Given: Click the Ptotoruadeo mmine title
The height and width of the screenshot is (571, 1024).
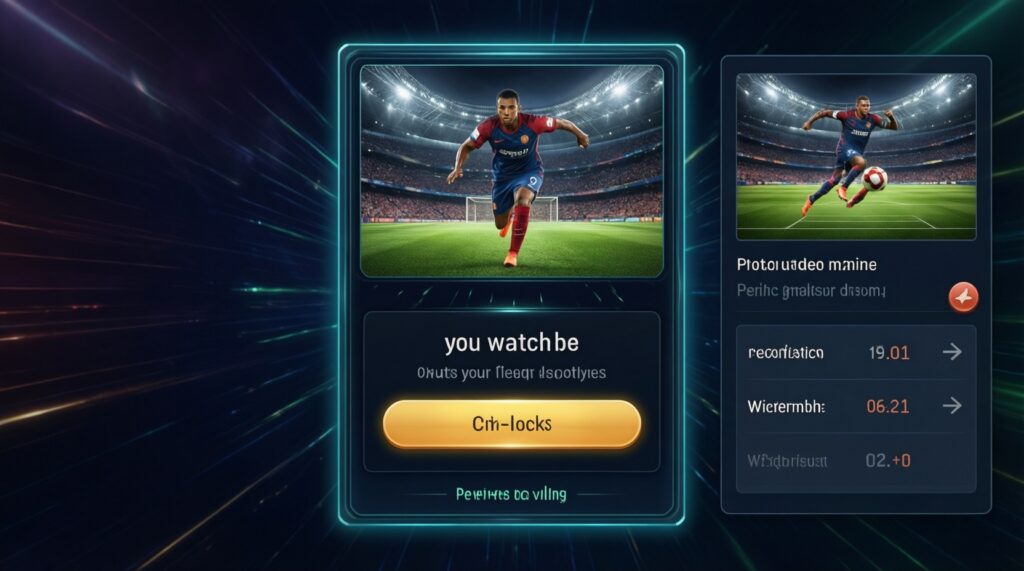Looking at the screenshot, I should point(807,265).
